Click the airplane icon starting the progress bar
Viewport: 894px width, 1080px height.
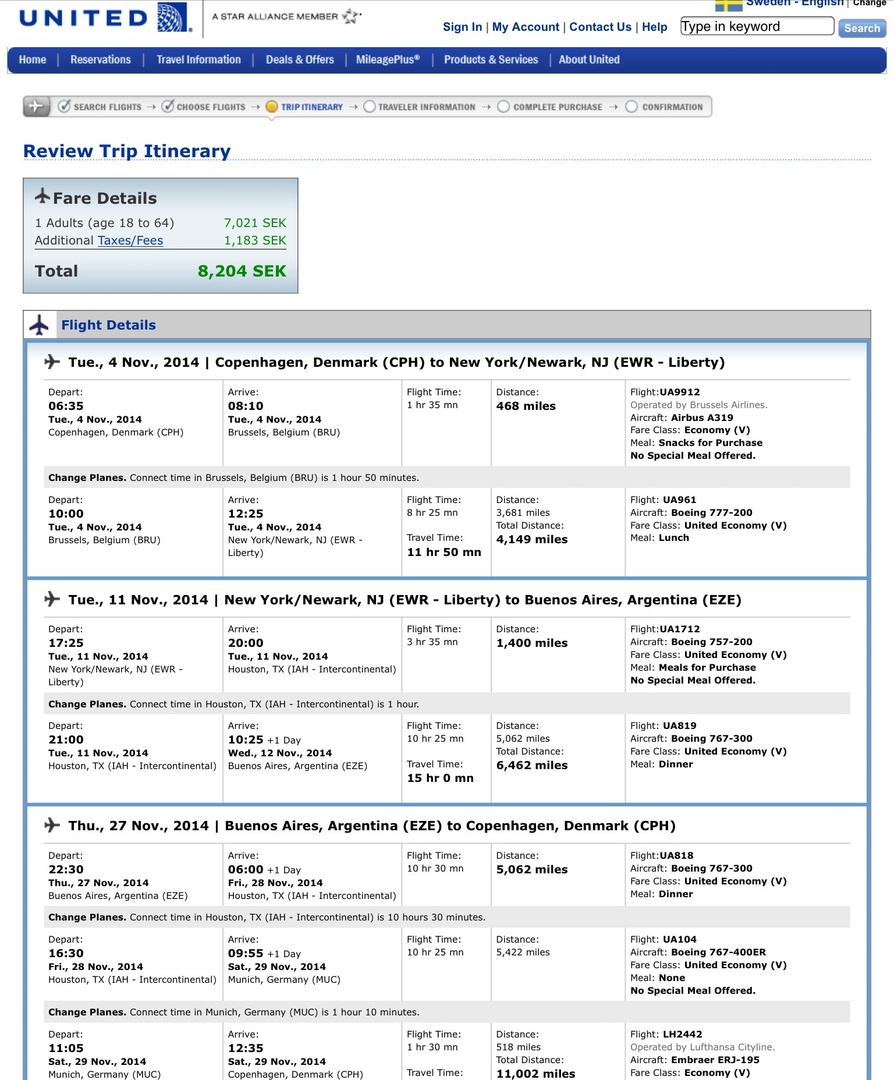(36, 106)
